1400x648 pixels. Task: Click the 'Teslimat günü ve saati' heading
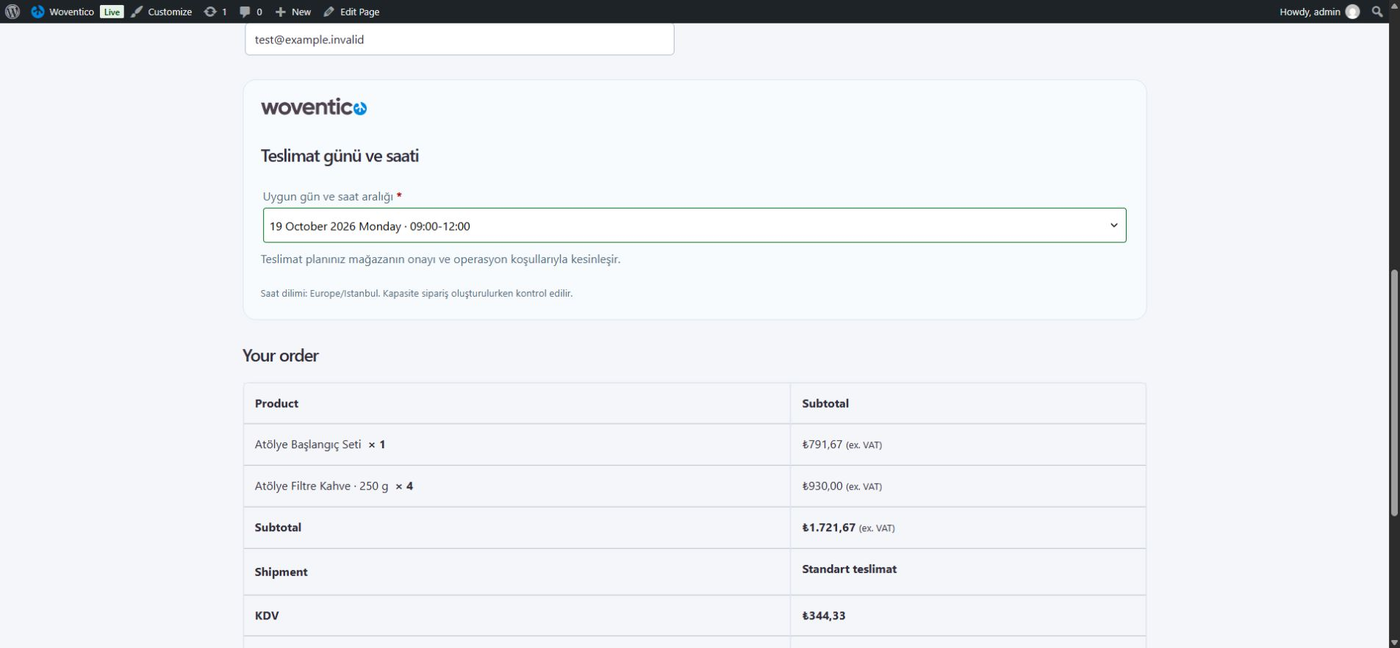(340, 156)
